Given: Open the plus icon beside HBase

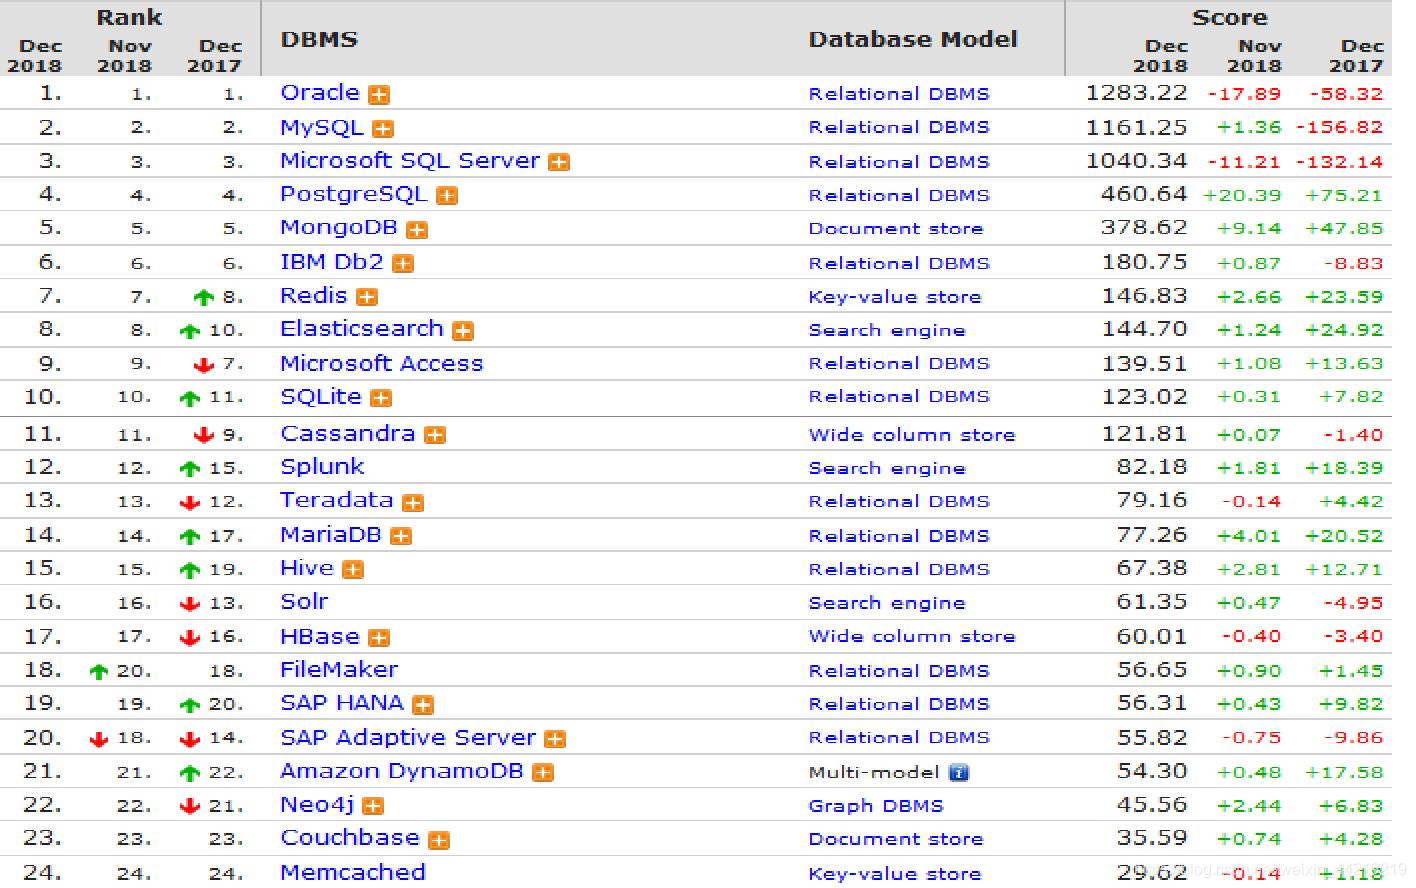Looking at the screenshot, I should click(x=379, y=638).
